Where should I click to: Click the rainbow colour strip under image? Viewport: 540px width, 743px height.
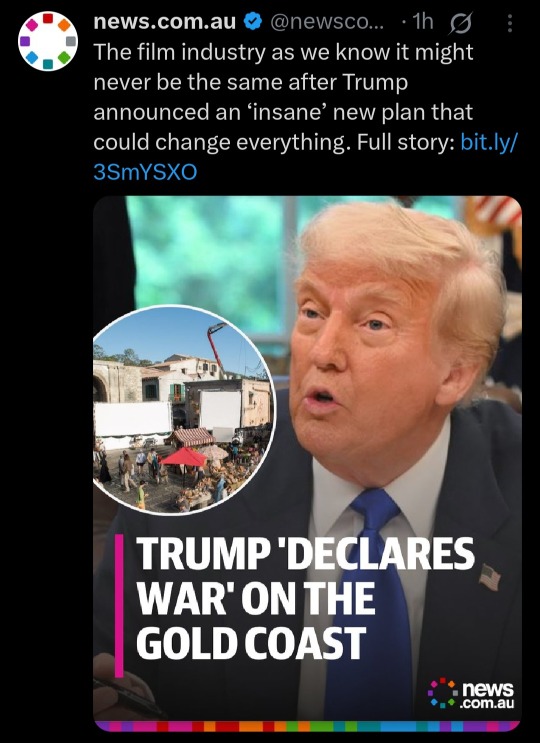click(x=307, y=726)
